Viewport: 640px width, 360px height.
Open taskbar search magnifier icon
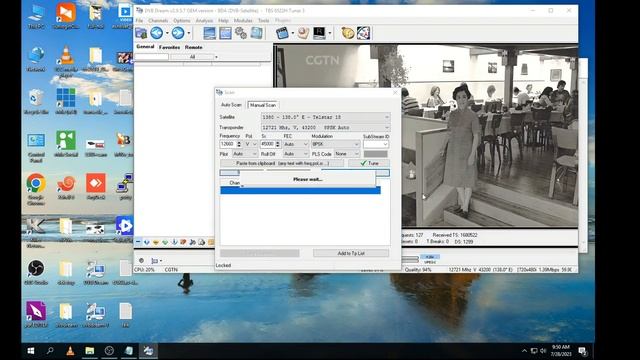click(50, 351)
